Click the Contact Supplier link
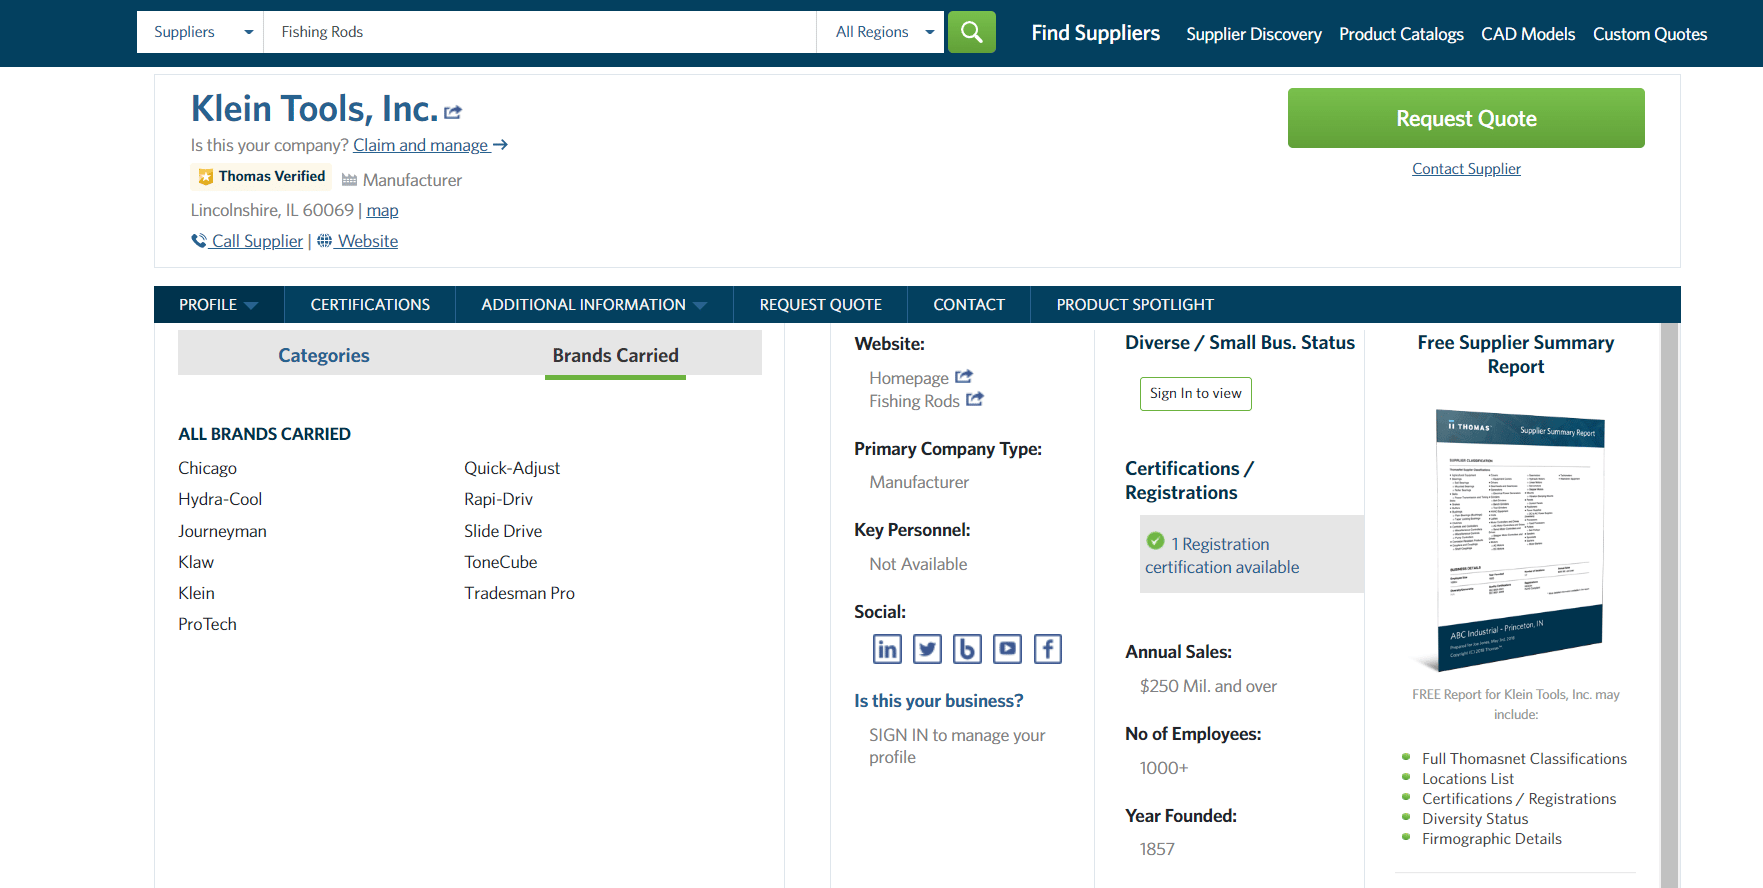The image size is (1763, 888). (1466, 169)
